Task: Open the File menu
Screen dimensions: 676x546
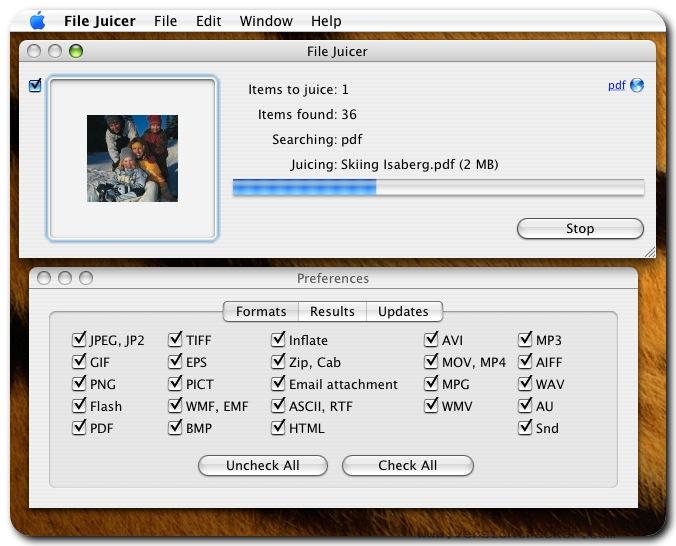Action: [x=166, y=21]
